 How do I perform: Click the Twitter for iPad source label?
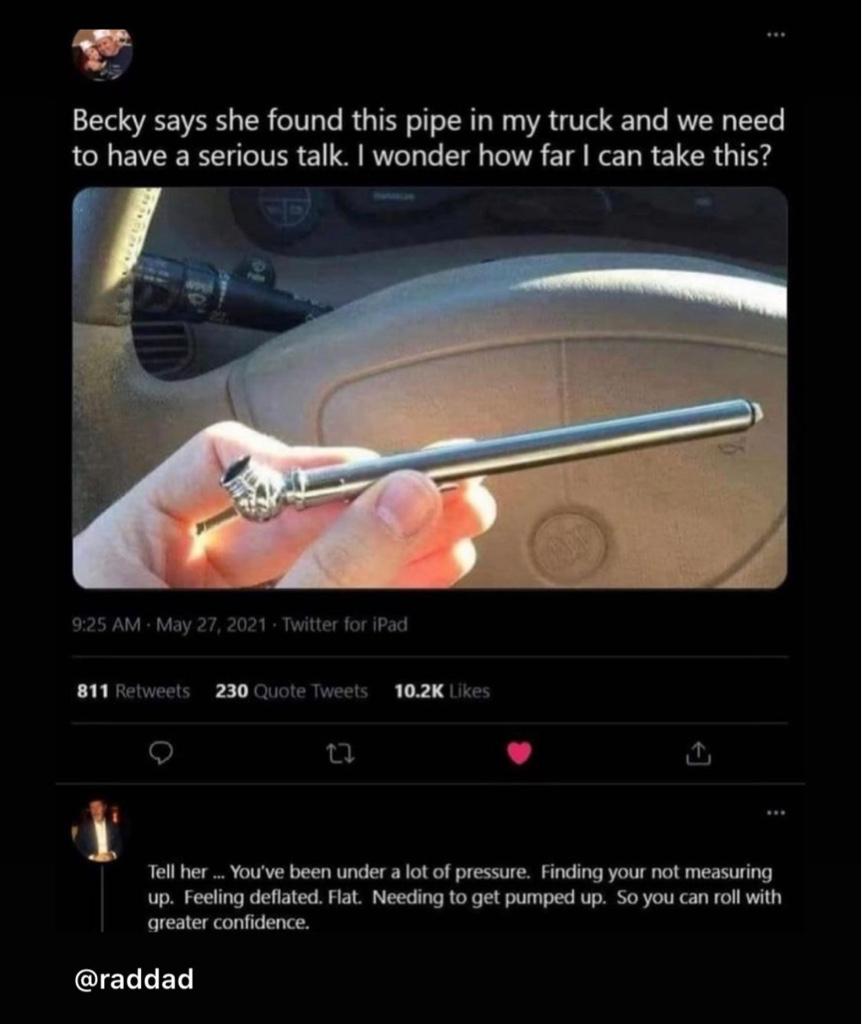click(x=345, y=625)
